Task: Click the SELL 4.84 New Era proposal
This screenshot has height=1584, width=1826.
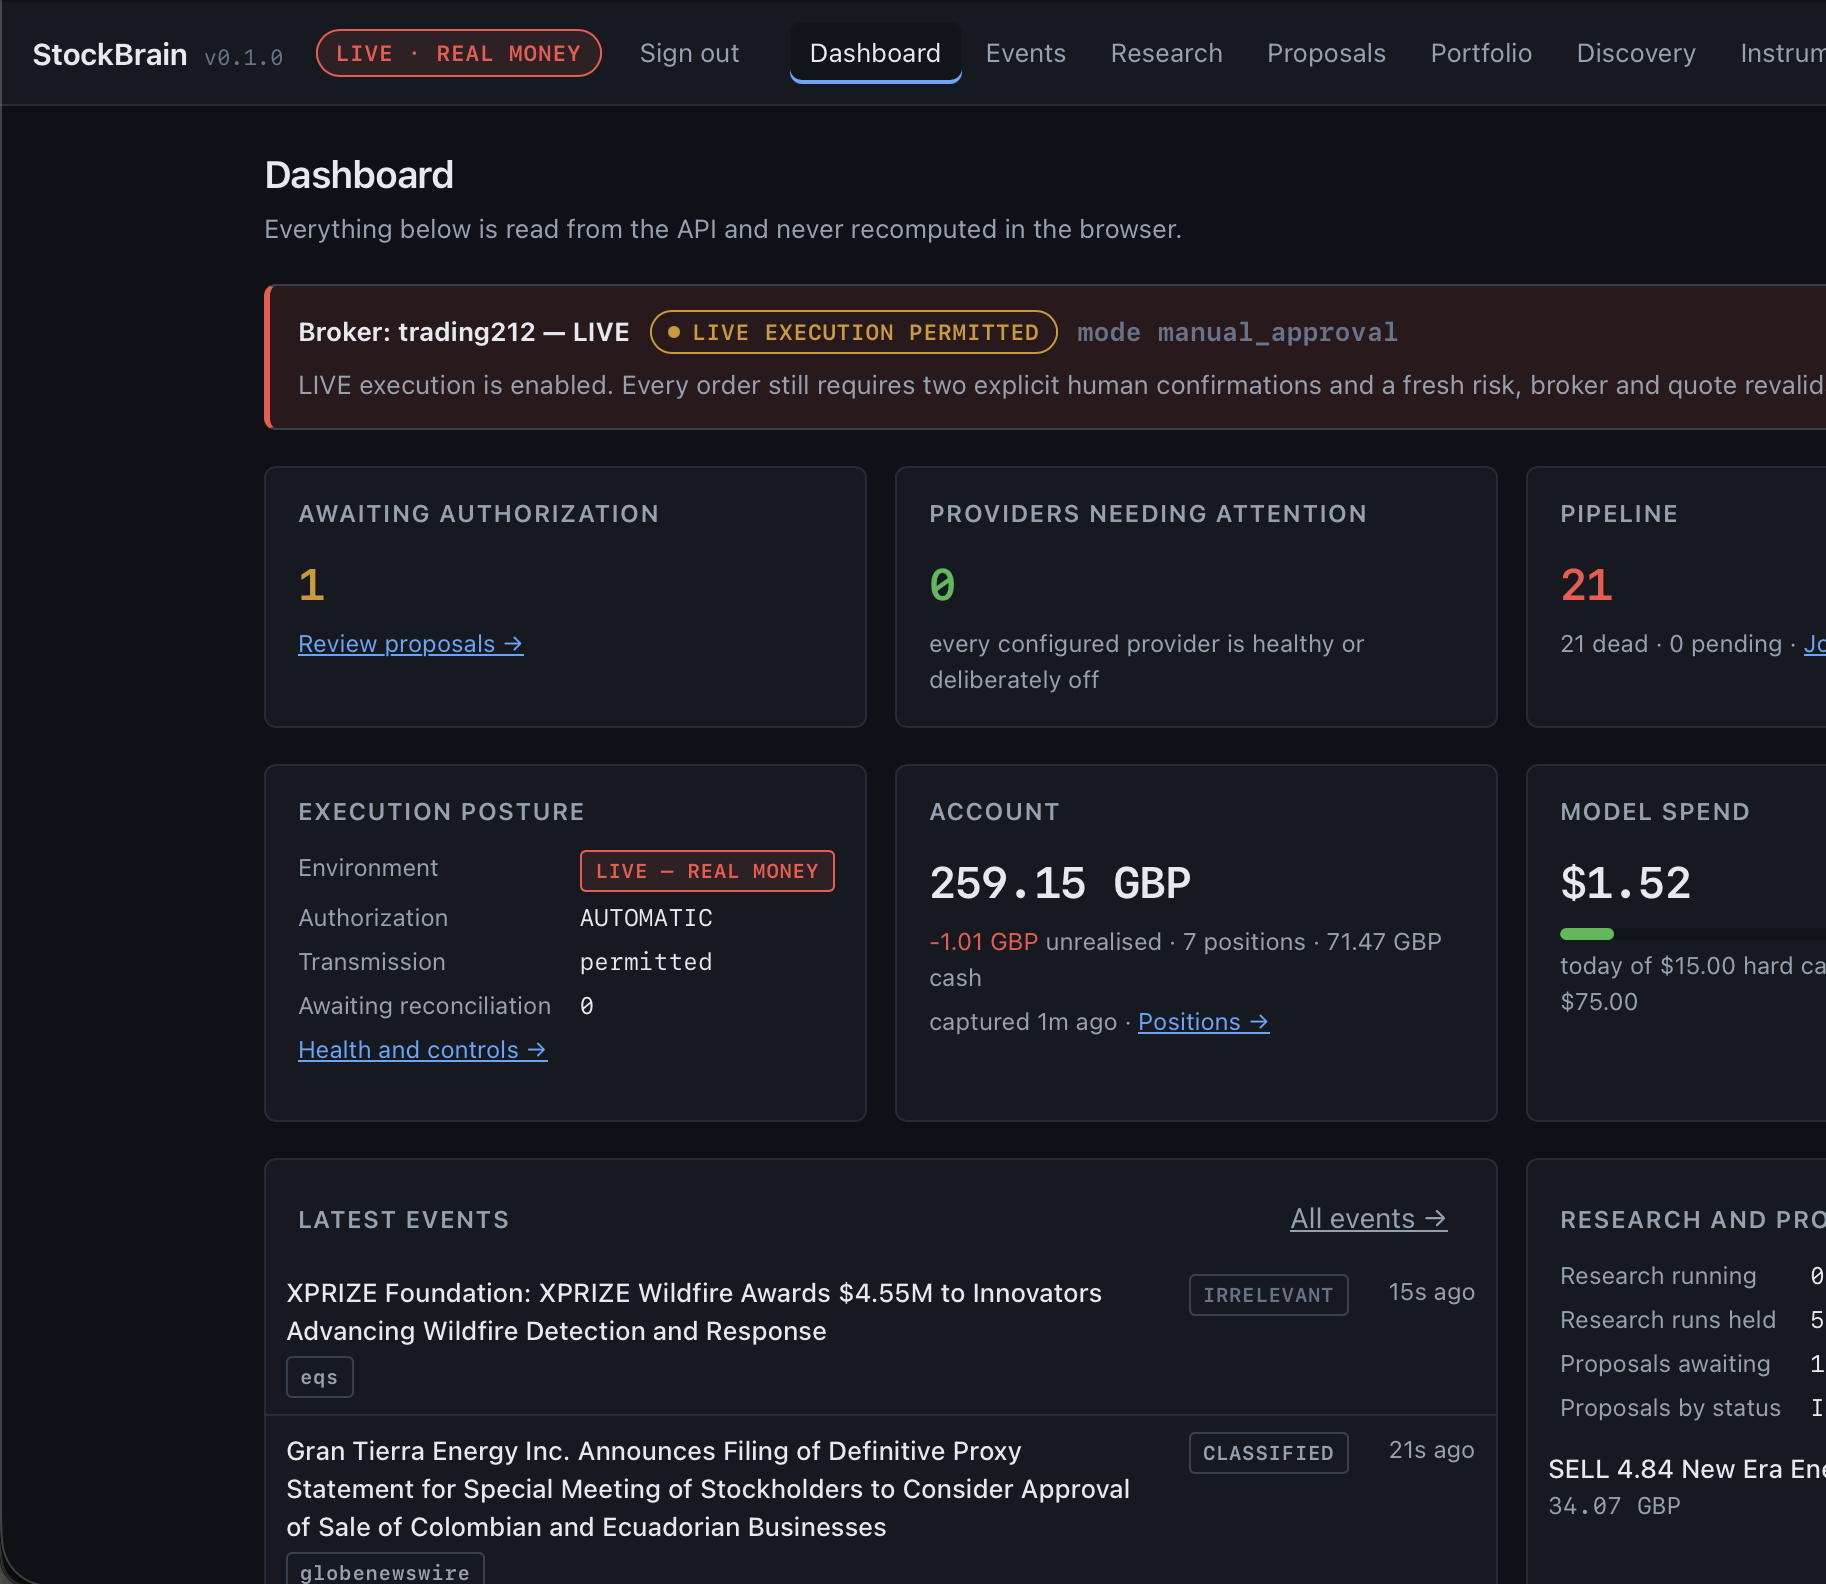Action: point(1687,1469)
